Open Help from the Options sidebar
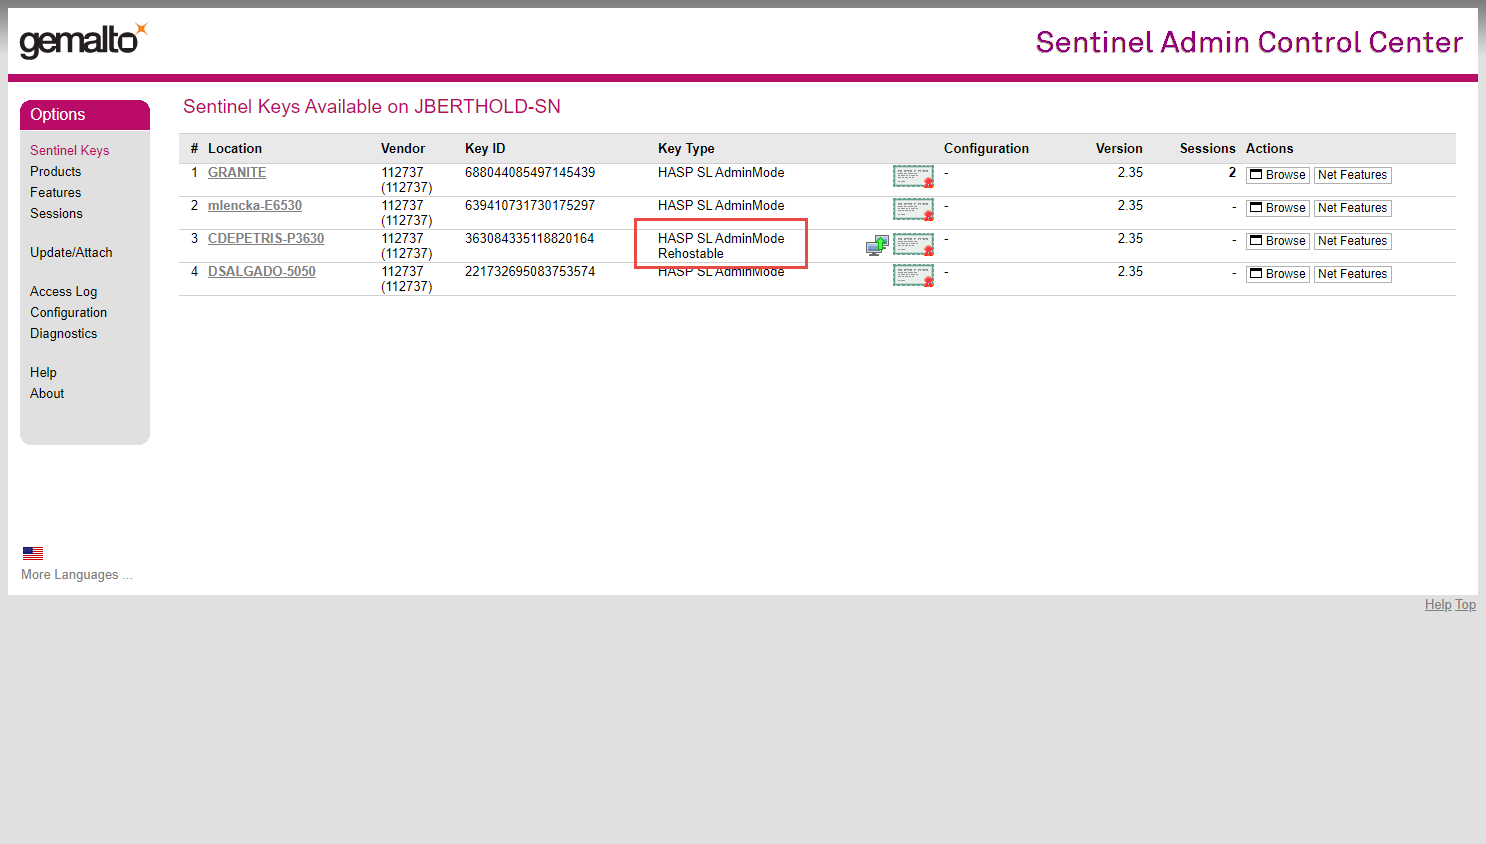 click(43, 372)
